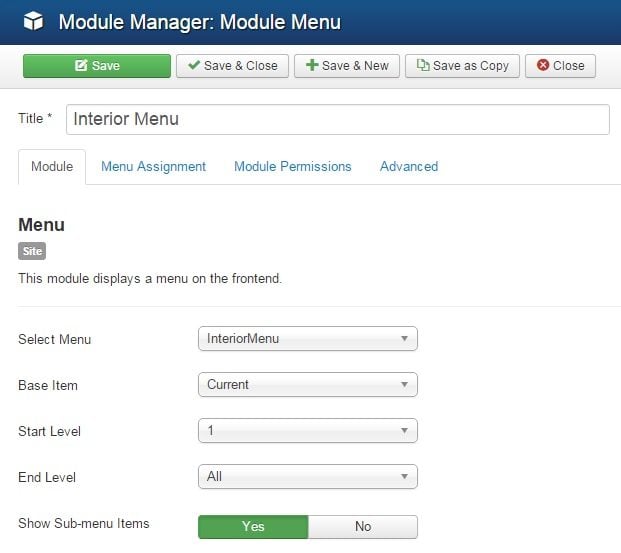Click the Save & New plus icon
621x553 pixels.
pos(312,66)
